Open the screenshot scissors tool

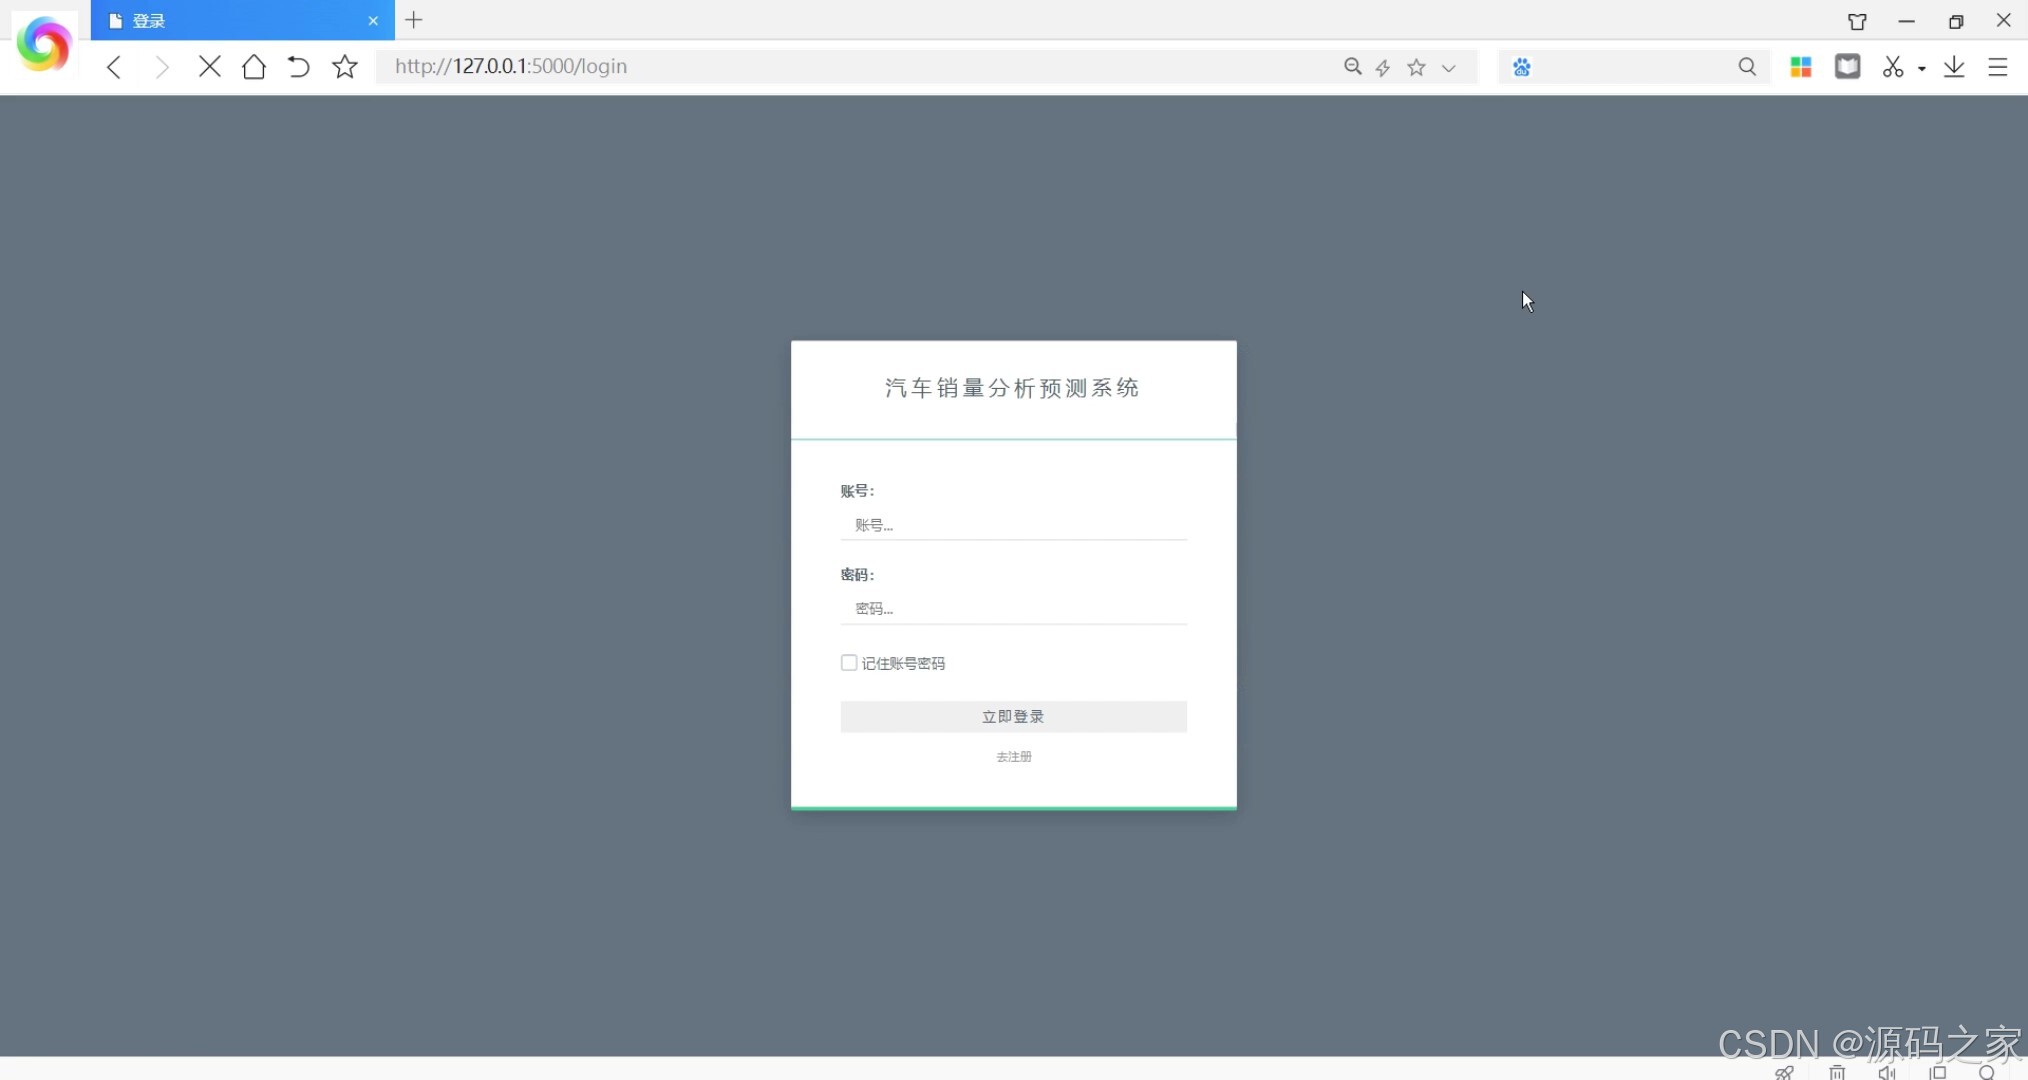1893,67
